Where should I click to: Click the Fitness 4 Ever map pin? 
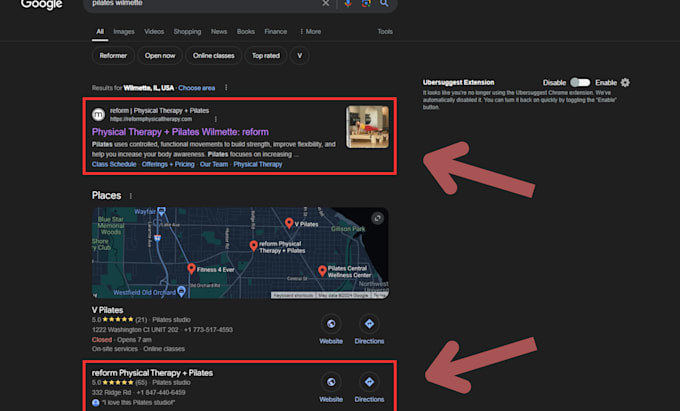click(191, 269)
